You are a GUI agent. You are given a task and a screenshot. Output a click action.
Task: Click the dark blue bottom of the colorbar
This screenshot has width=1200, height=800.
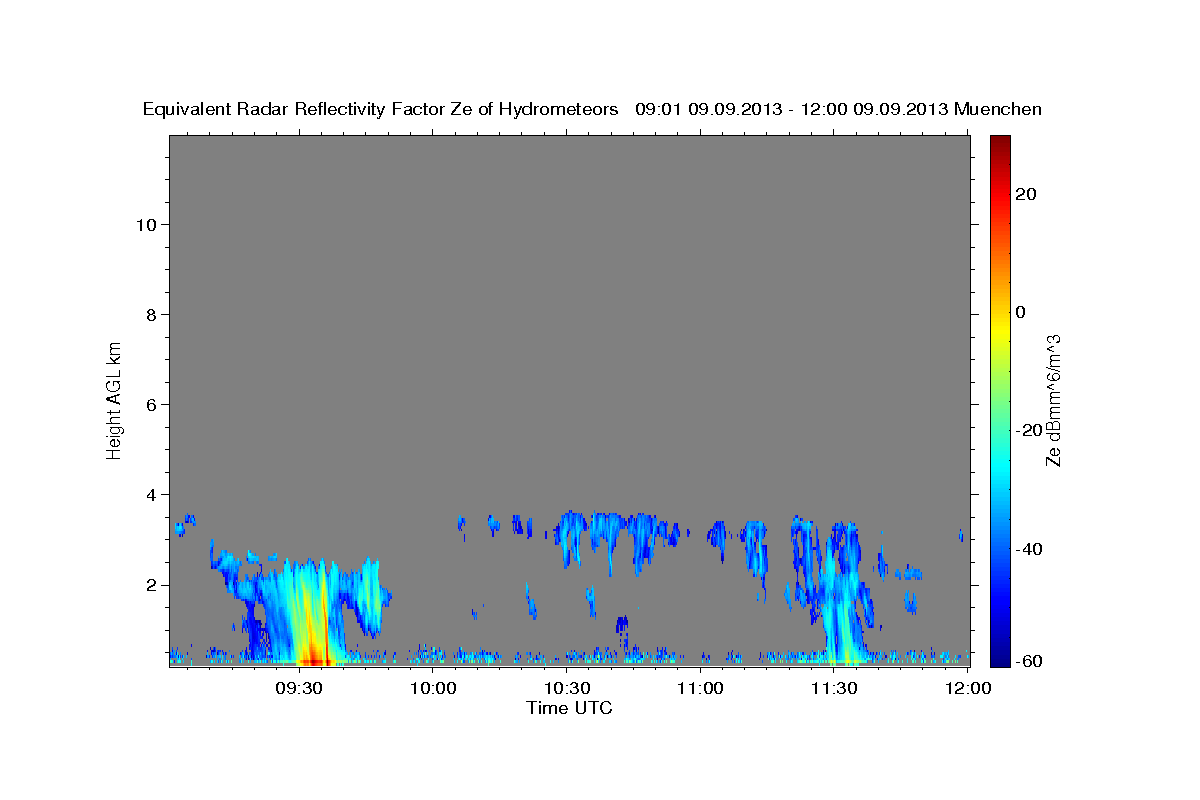click(x=1000, y=652)
